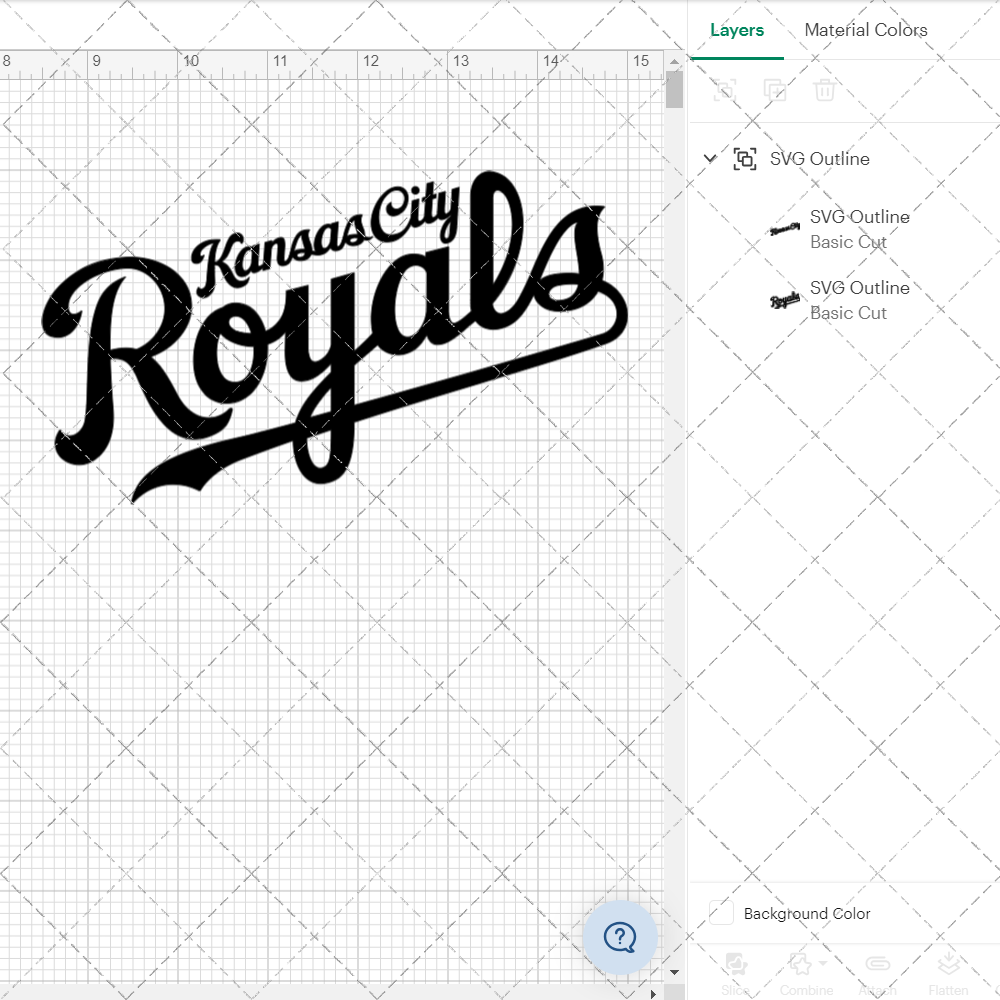Open the Background Color swatch
Image resolution: width=1000 pixels, height=1000 pixels.
(x=721, y=913)
